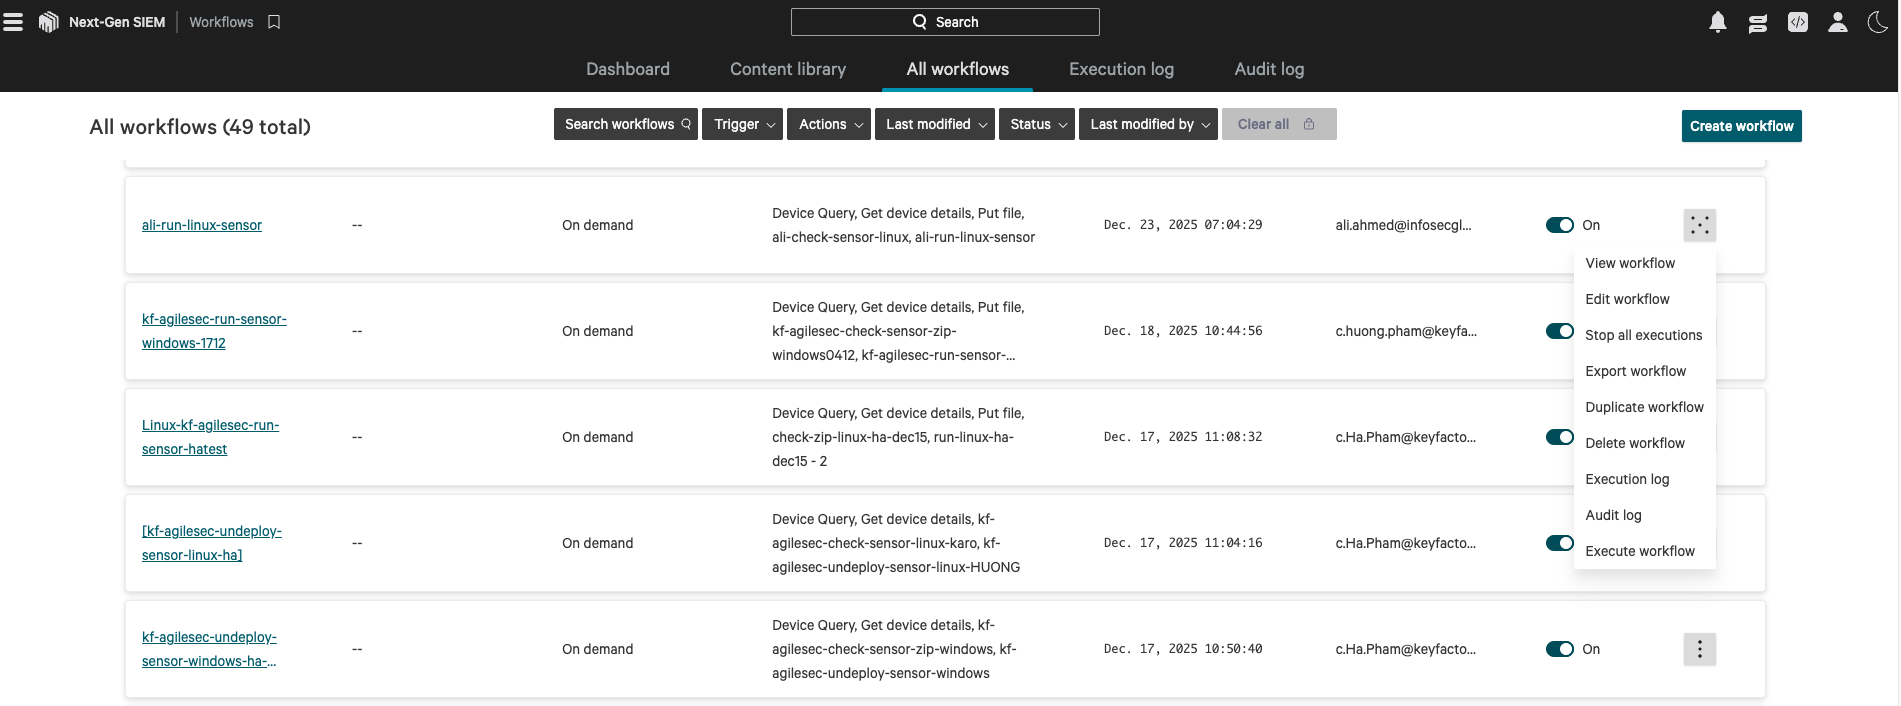
Task: Click the CrowdStrike falcon logo
Action: click(48, 22)
